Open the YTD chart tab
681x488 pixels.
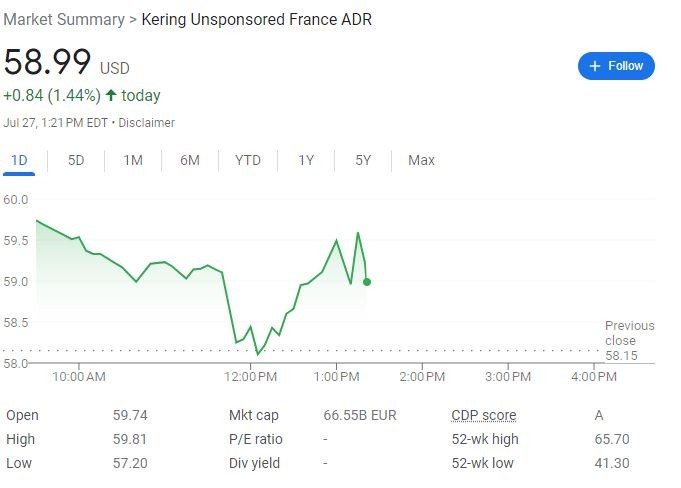(248, 160)
